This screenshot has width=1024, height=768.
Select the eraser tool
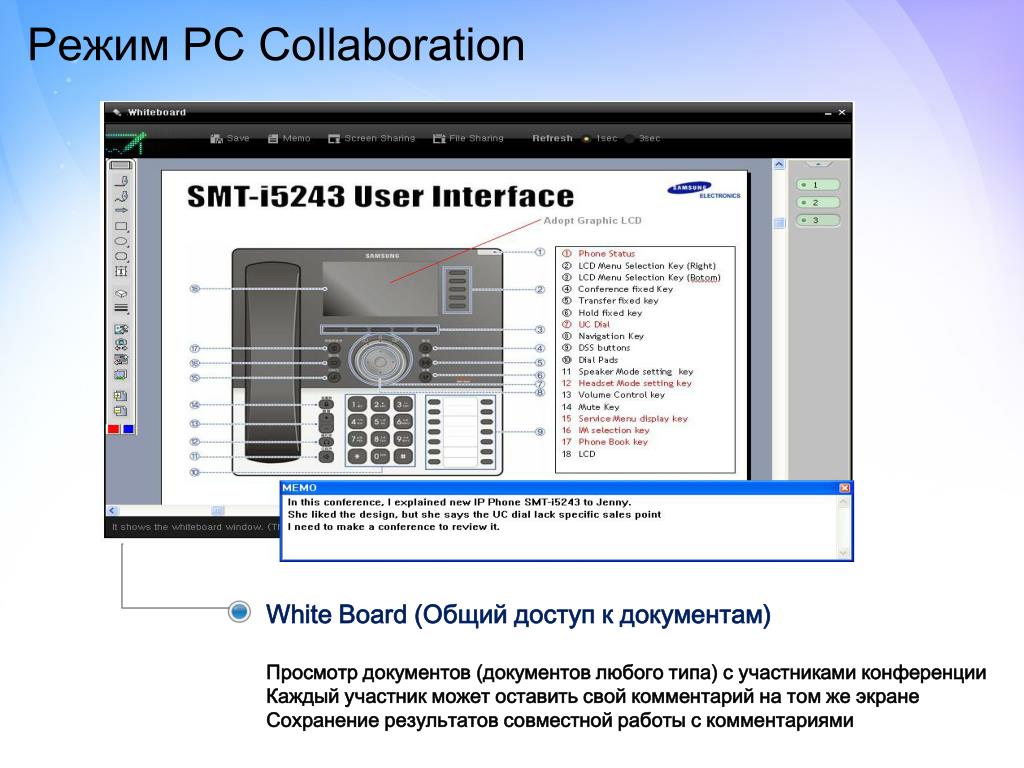coord(121,293)
